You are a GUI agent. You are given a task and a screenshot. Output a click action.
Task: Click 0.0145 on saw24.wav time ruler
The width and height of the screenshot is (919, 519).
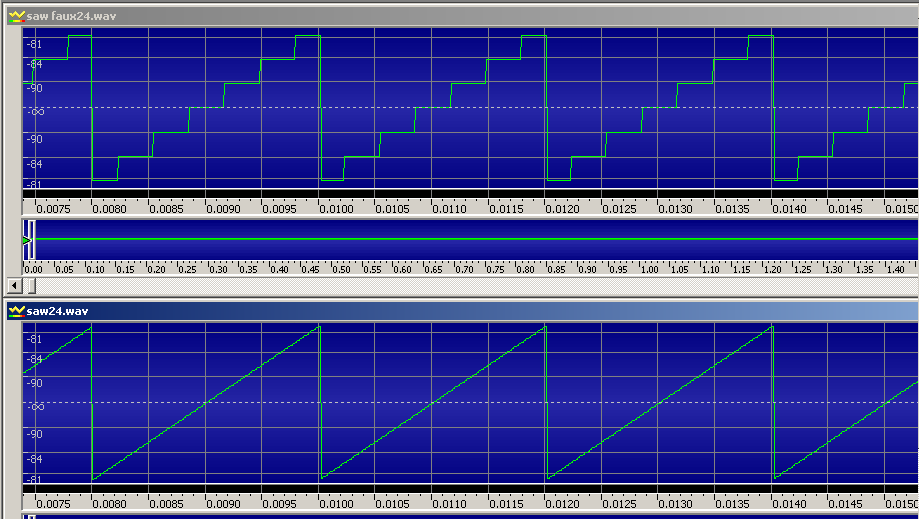pos(846,504)
